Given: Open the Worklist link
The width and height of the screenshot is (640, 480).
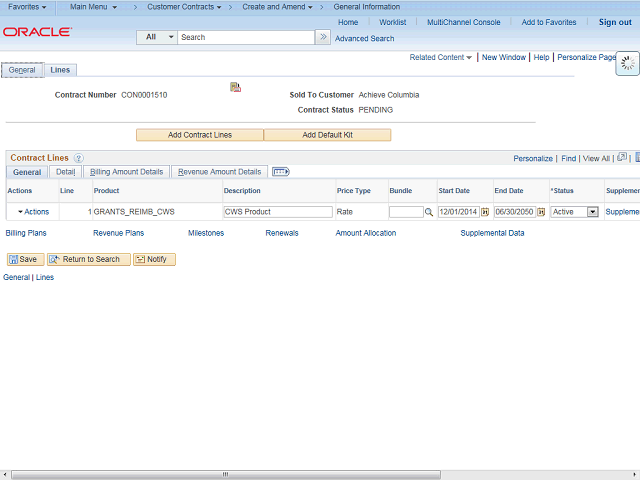Looking at the screenshot, I should point(393,22).
